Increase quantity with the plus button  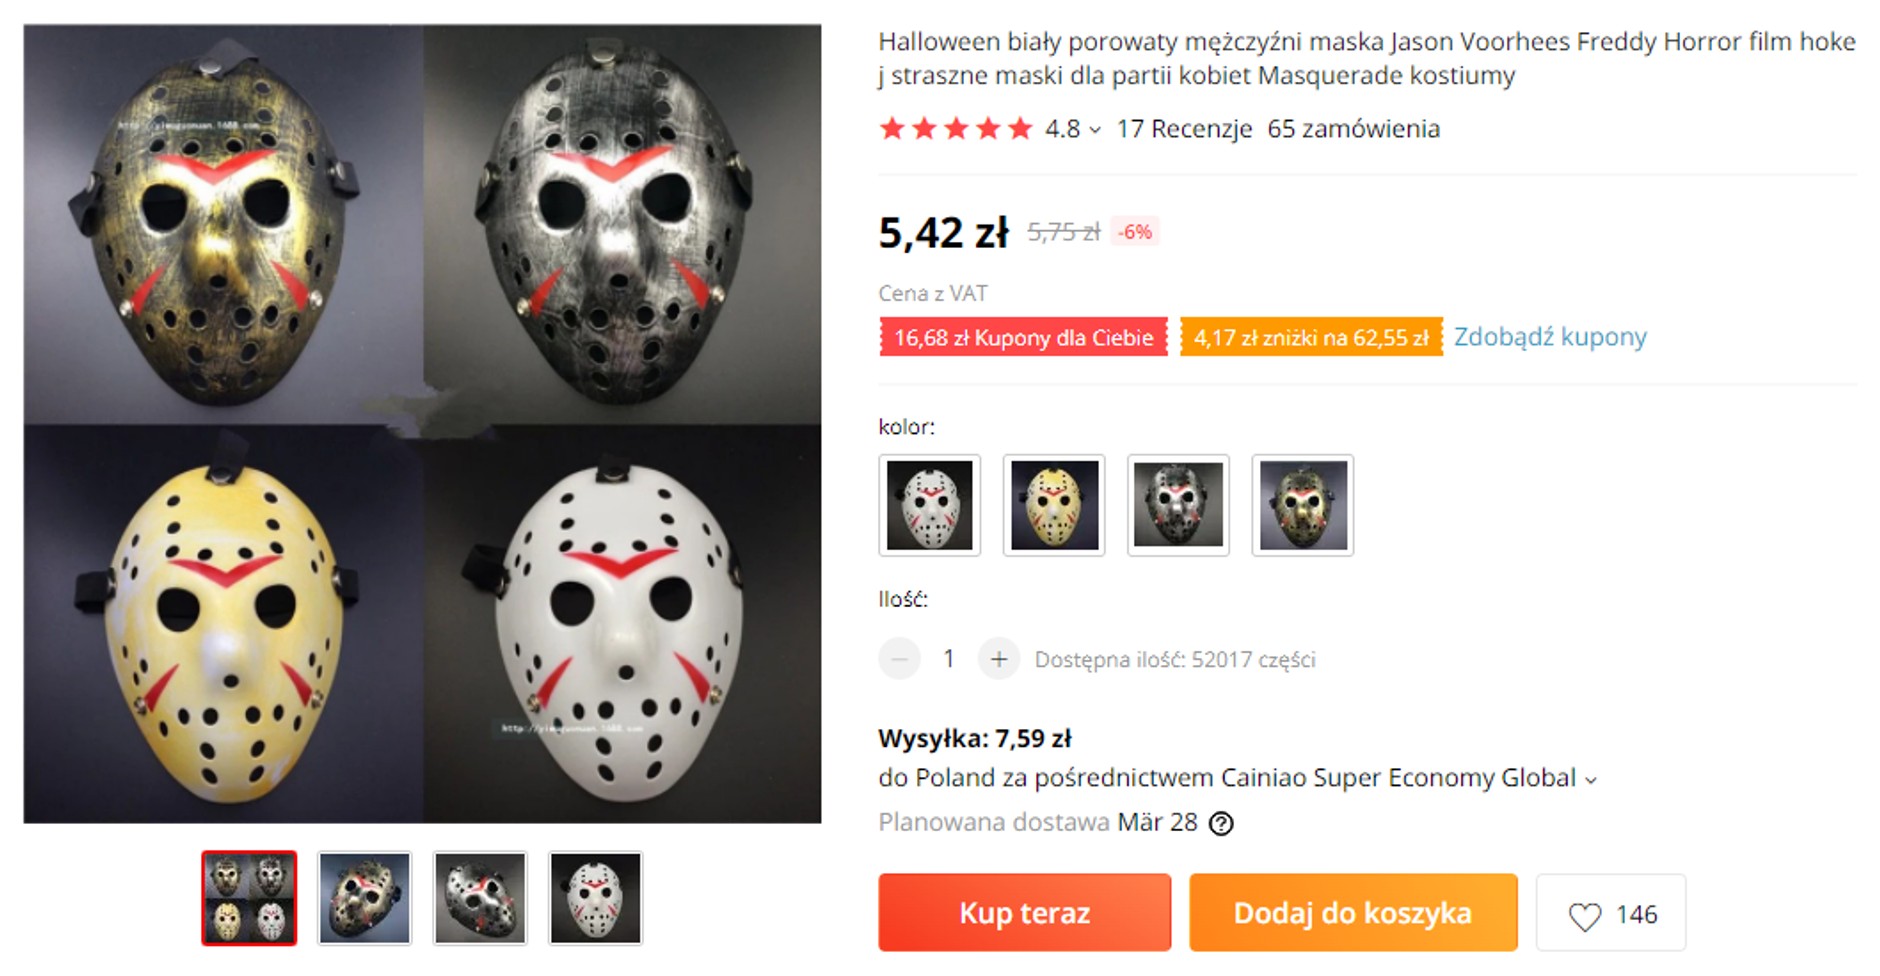[x=998, y=659]
